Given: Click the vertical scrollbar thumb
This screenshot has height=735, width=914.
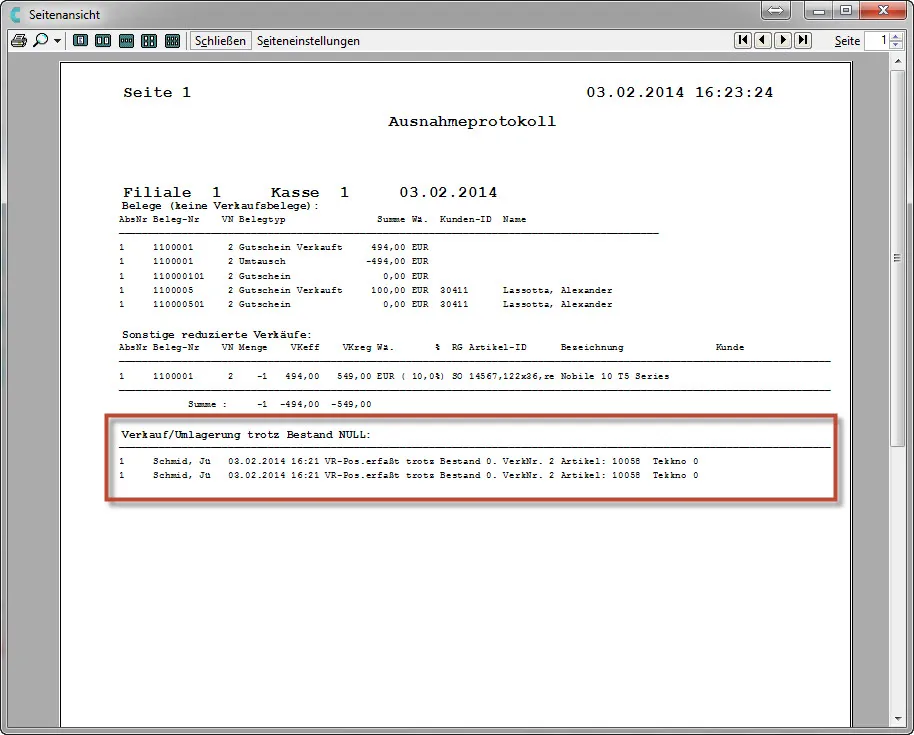Looking at the screenshot, I should coord(897,258).
